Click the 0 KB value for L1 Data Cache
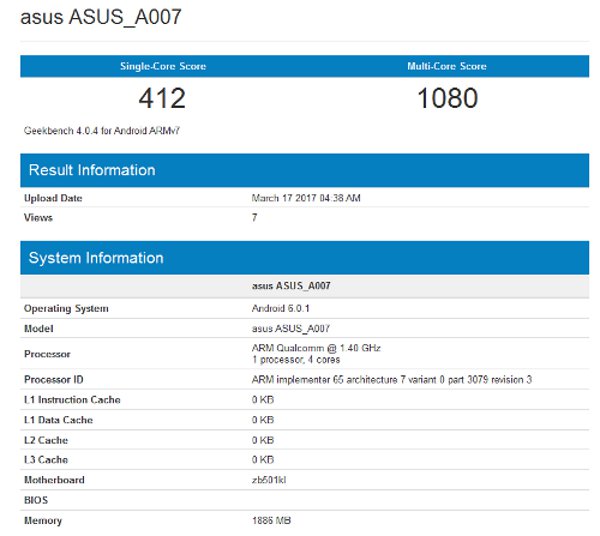This screenshot has width=600, height=536. click(x=263, y=420)
